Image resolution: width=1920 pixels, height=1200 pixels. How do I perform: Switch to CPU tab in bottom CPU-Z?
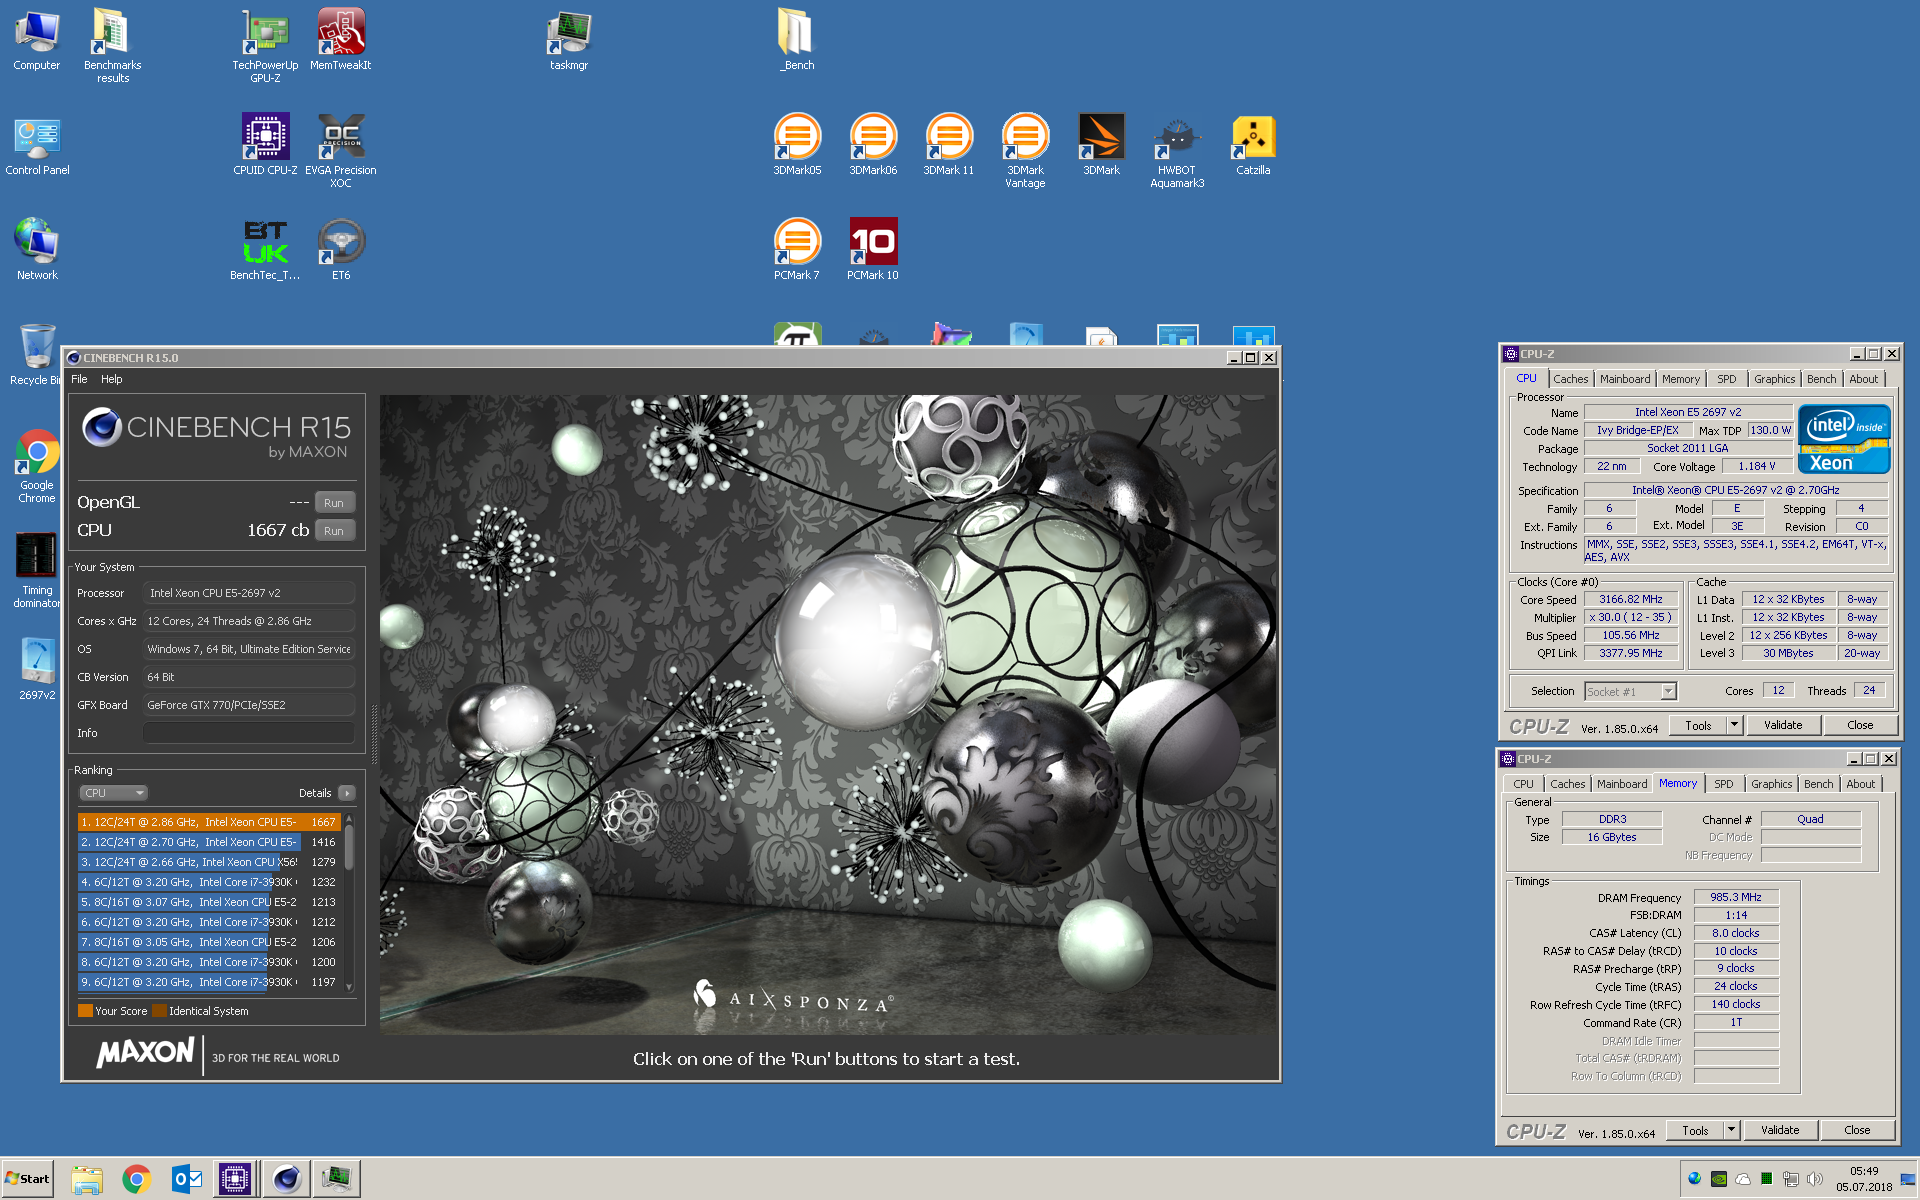click(1523, 784)
